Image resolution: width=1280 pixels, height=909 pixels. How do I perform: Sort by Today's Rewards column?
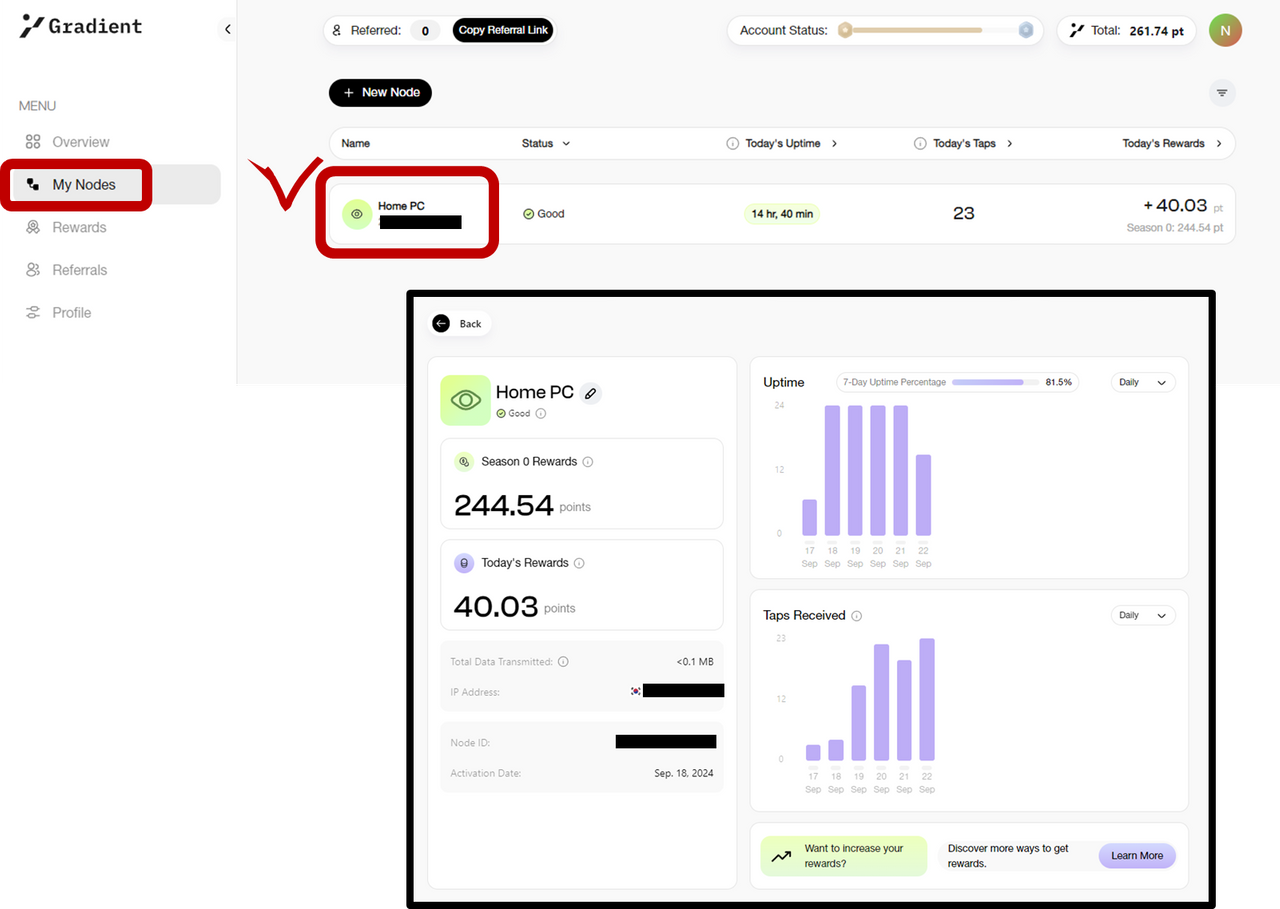[x=1172, y=143]
